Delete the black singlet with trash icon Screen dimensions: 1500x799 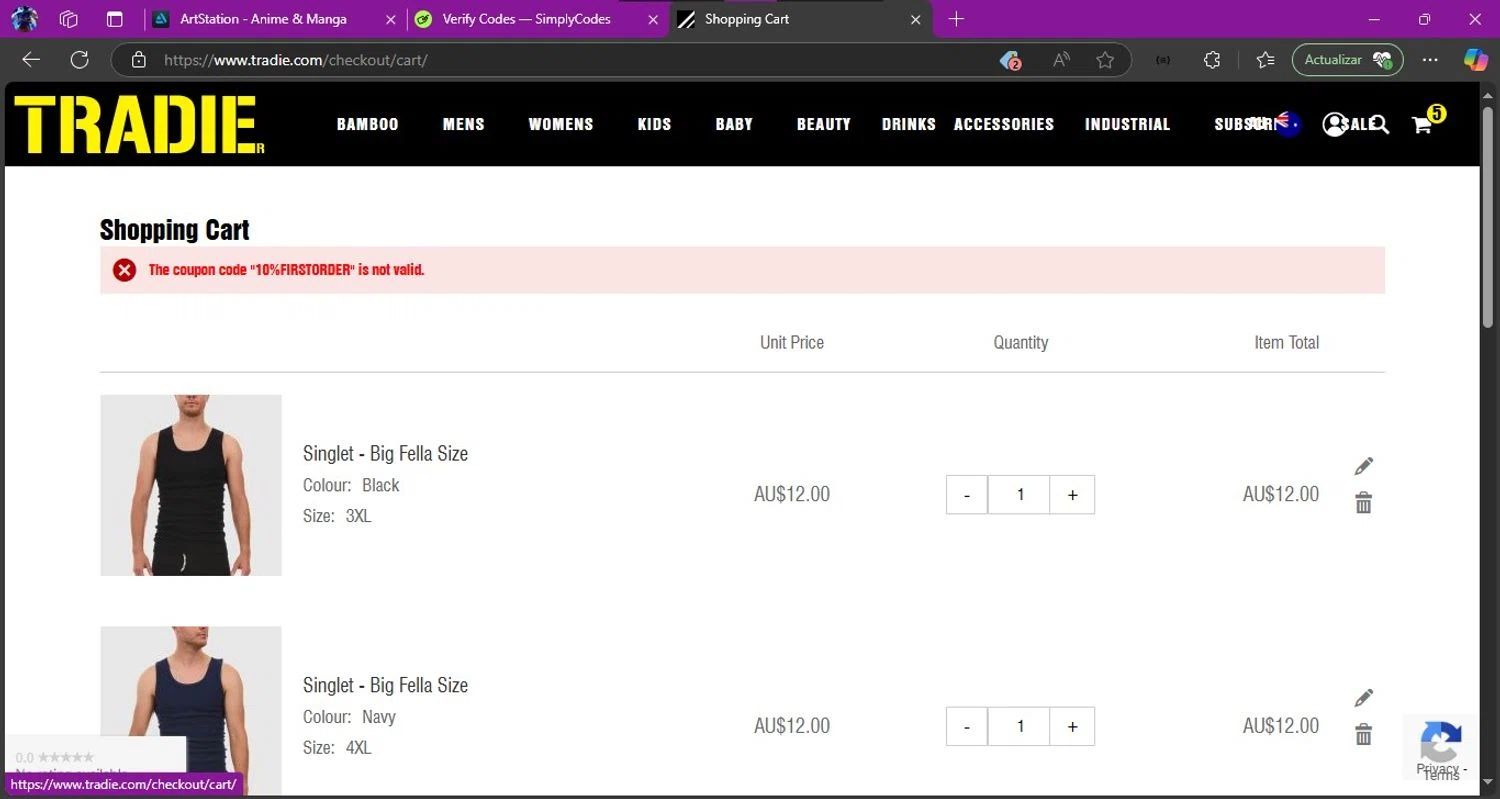(1364, 503)
